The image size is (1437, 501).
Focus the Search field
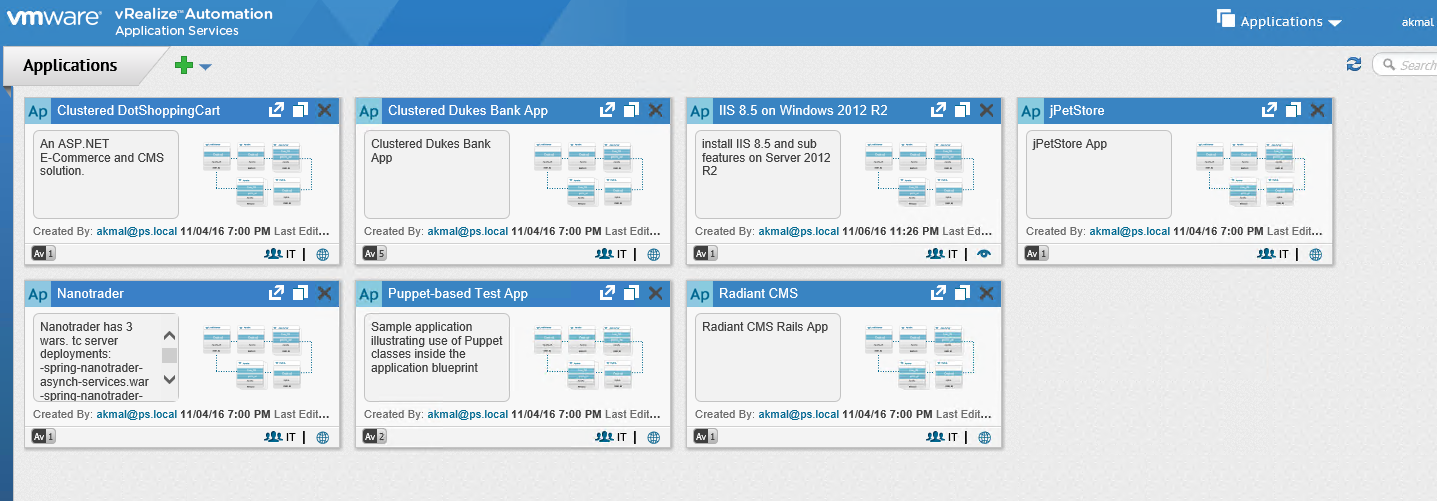tap(1405, 65)
